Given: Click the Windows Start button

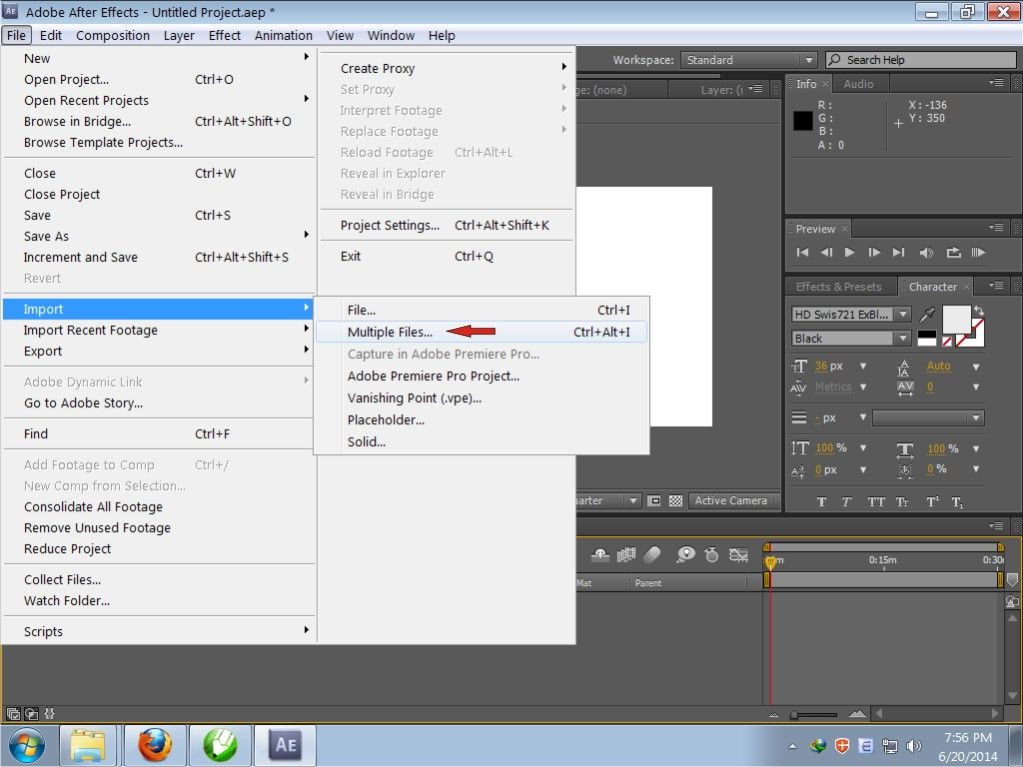Looking at the screenshot, I should [x=26, y=745].
